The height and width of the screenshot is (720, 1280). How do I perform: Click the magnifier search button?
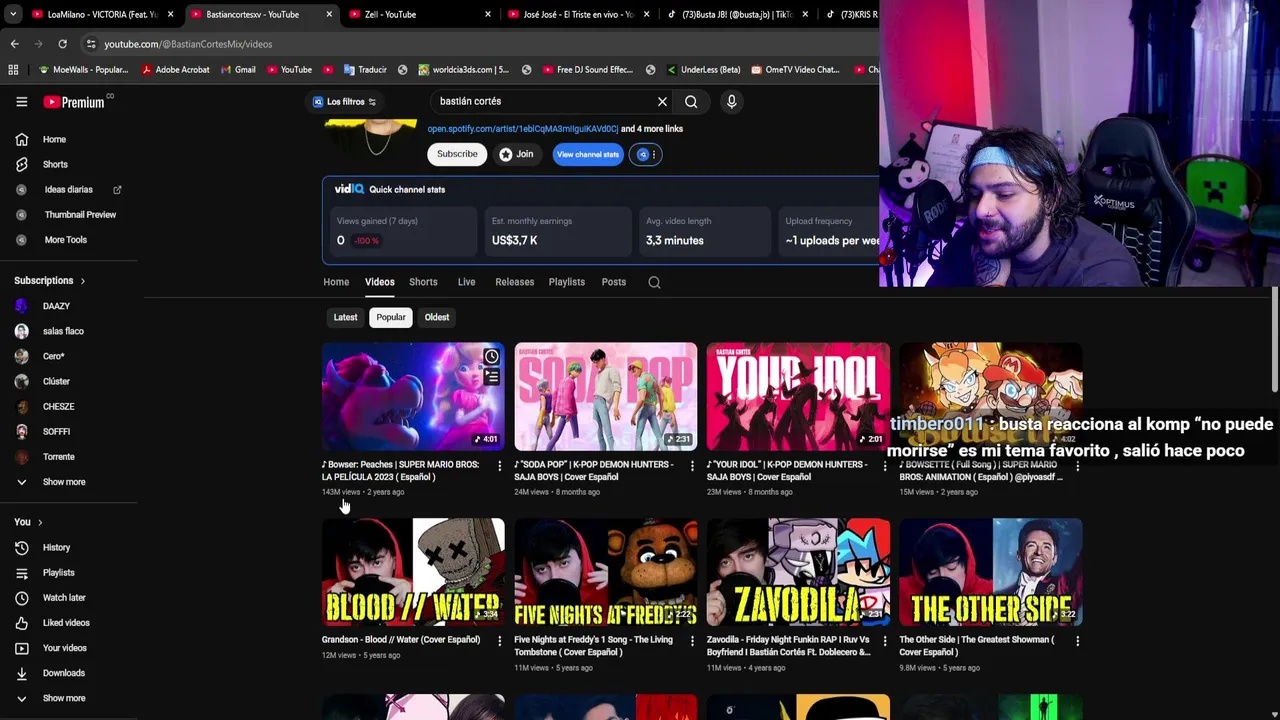[691, 101]
